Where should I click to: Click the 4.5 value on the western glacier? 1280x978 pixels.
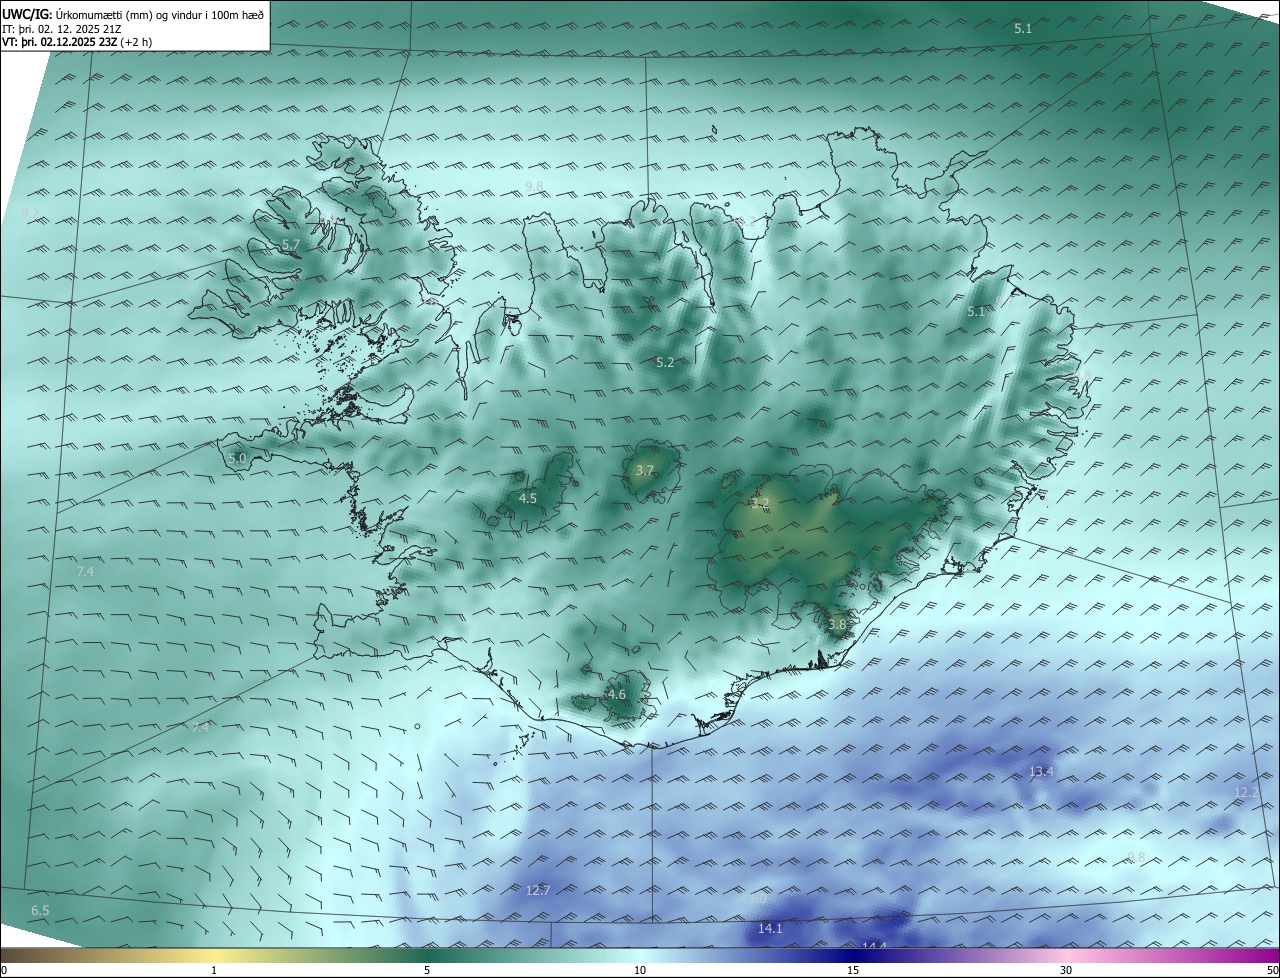tap(528, 498)
